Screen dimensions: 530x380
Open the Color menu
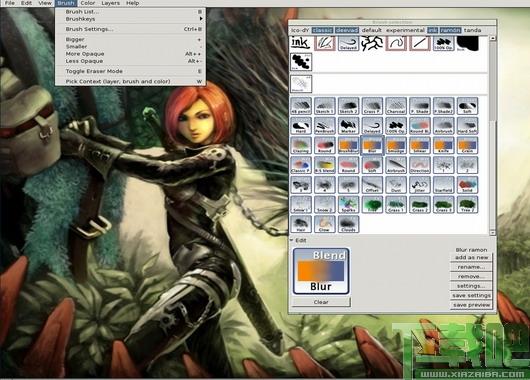coord(88,3)
